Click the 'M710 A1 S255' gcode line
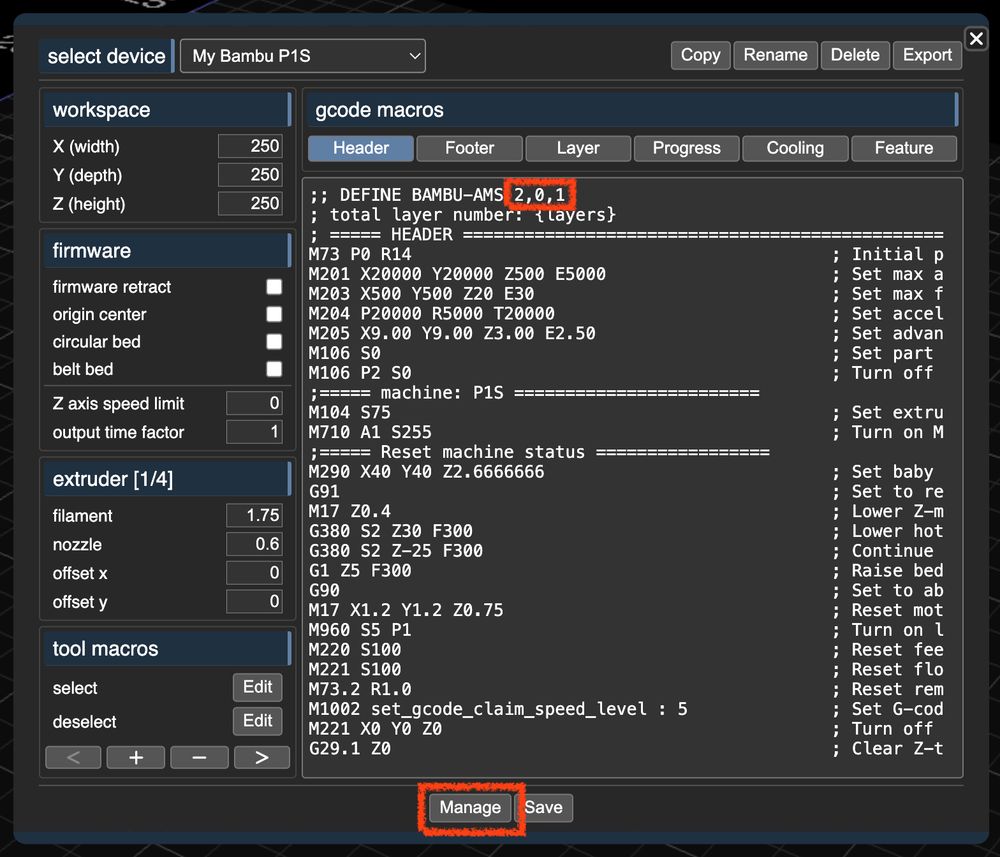This screenshot has width=1000, height=857. point(371,432)
